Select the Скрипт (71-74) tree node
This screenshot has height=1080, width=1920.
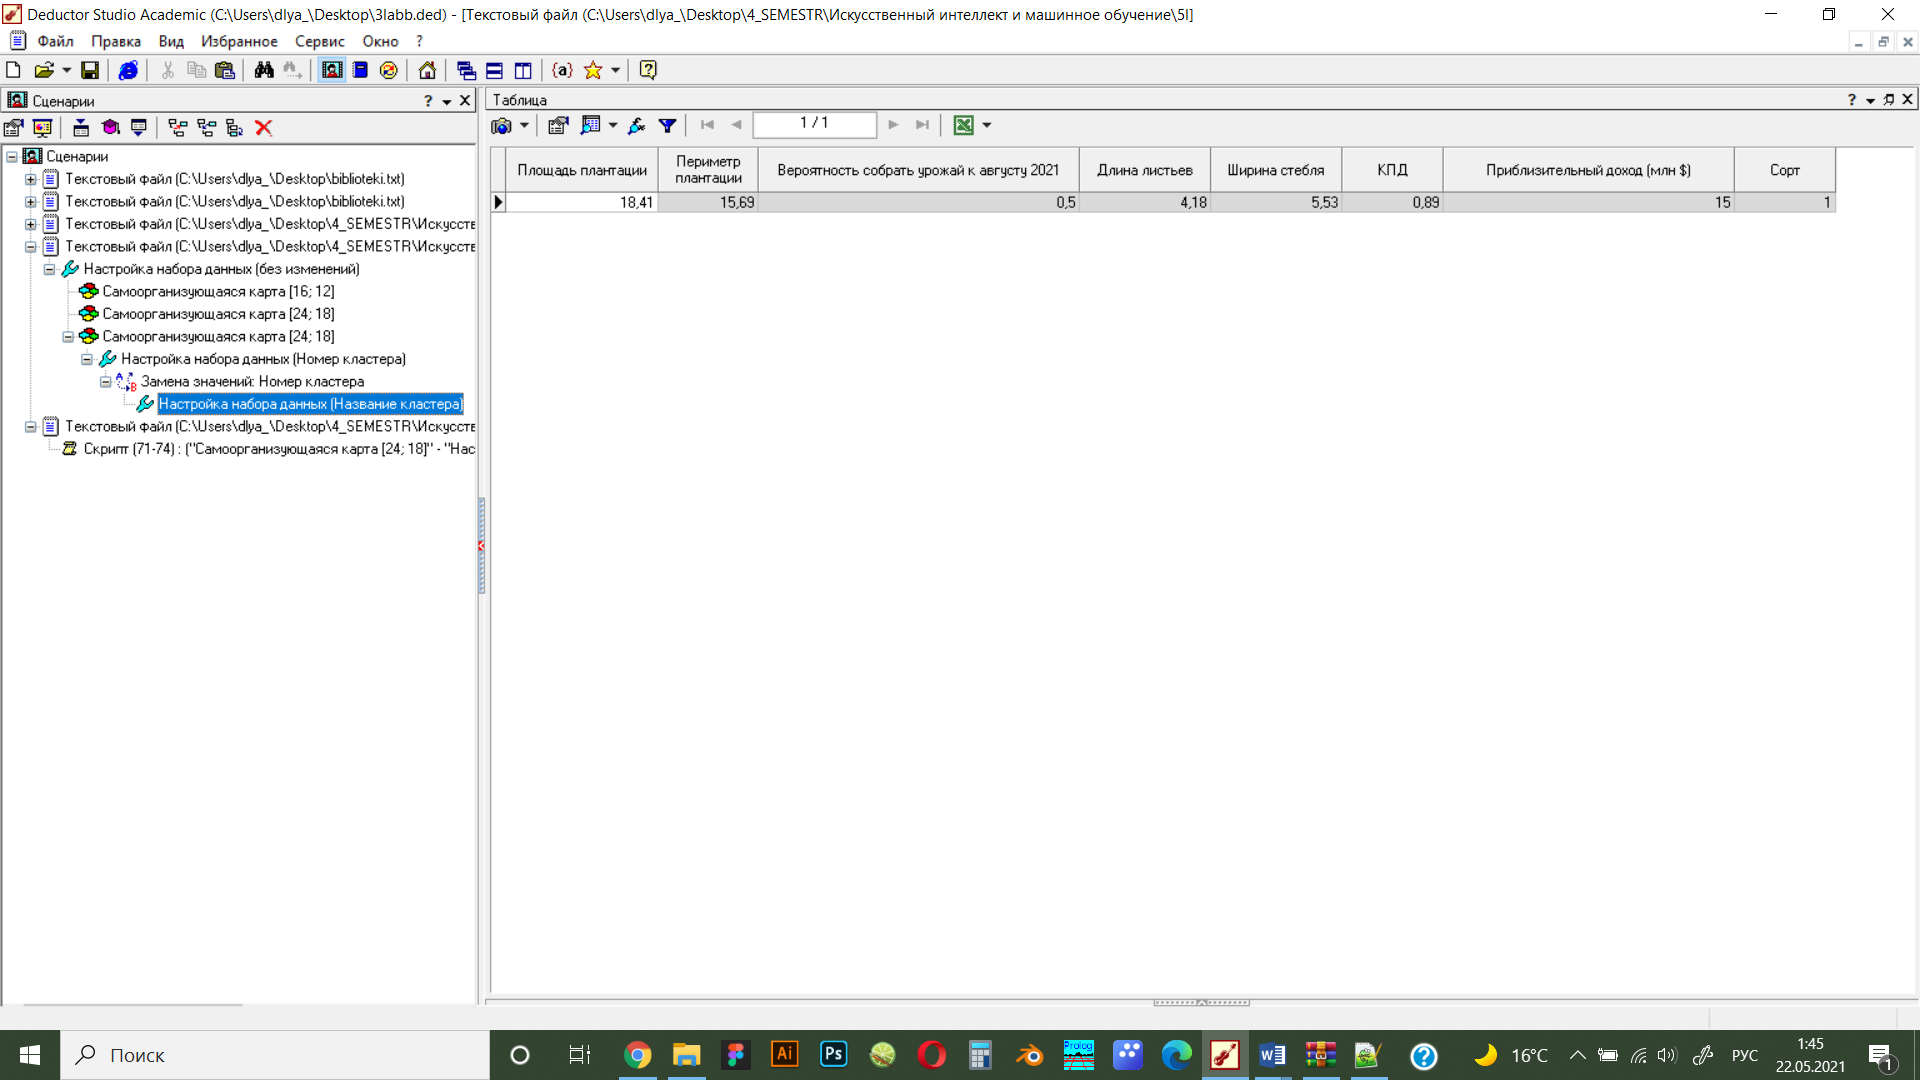(x=279, y=449)
